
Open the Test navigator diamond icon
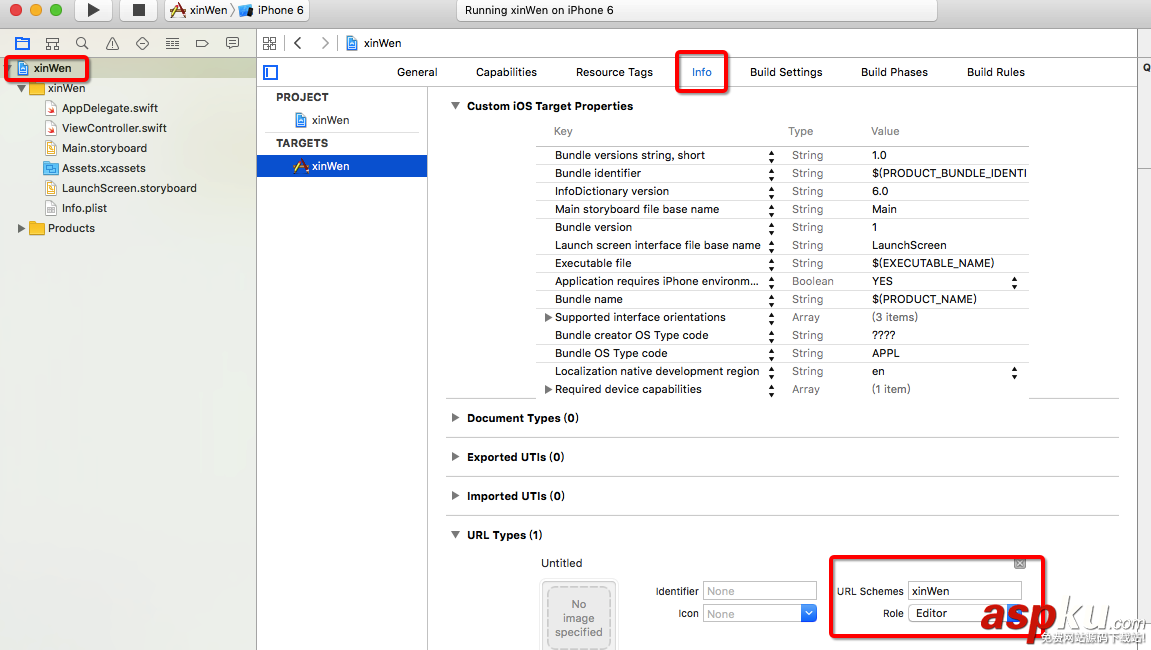click(142, 43)
